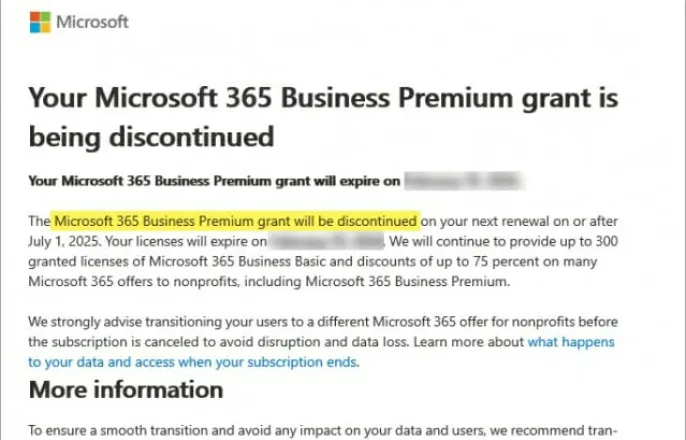Click the red square of Microsoft logo

pyautogui.click(x=35, y=17)
